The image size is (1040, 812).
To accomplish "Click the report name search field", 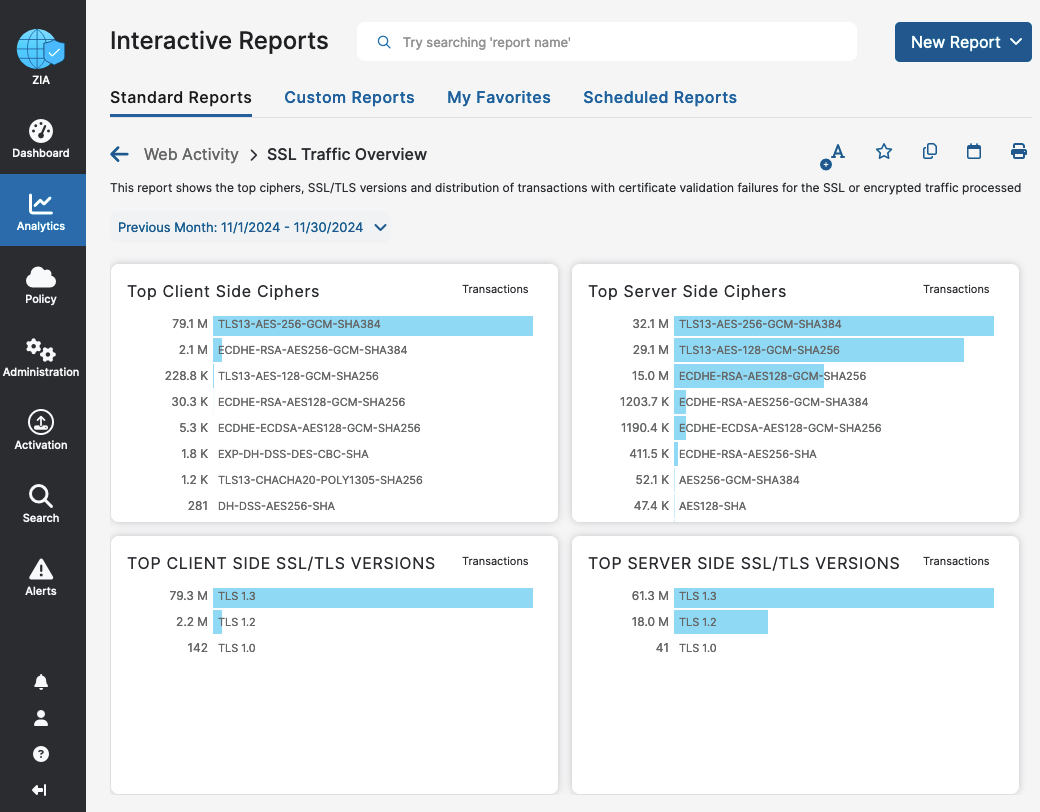I will click(607, 42).
